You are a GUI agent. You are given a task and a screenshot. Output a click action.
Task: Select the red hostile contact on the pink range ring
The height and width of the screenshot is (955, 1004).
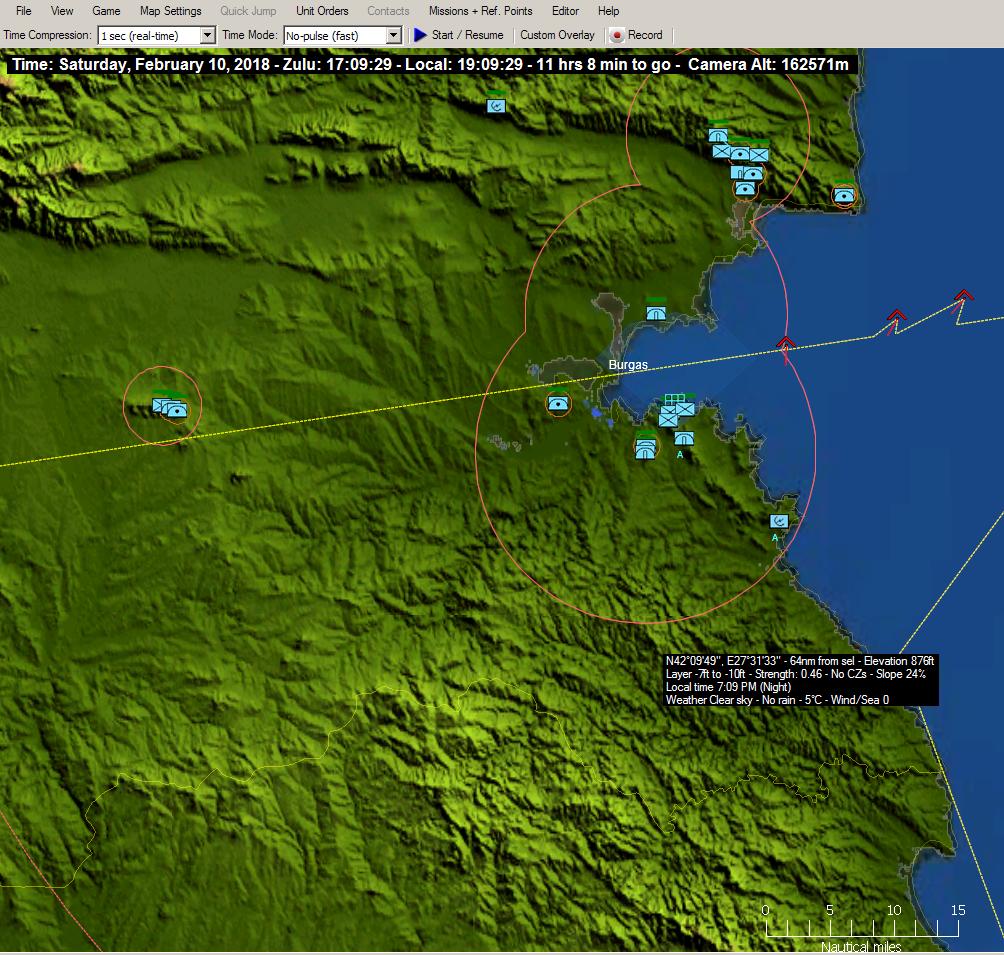(x=786, y=344)
